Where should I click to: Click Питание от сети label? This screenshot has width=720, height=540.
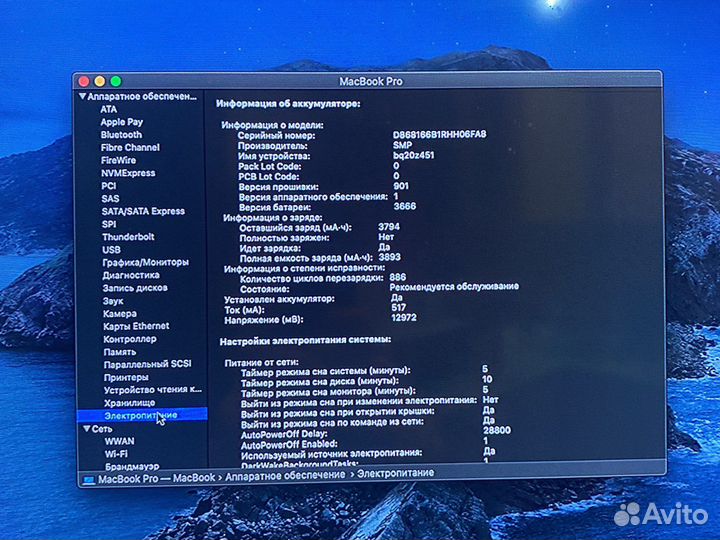click(x=261, y=363)
